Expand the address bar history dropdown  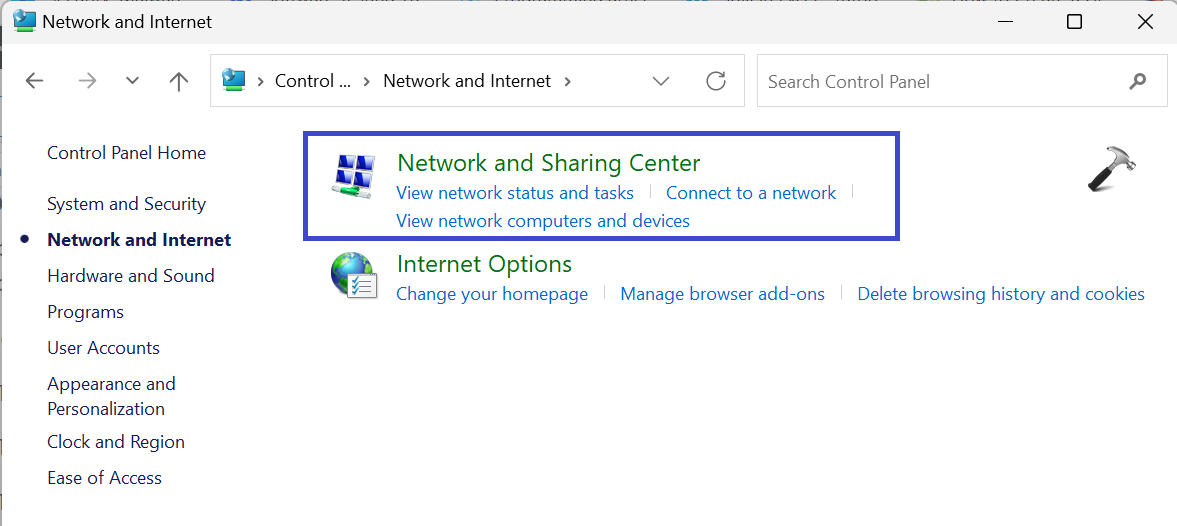(x=661, y=82)
